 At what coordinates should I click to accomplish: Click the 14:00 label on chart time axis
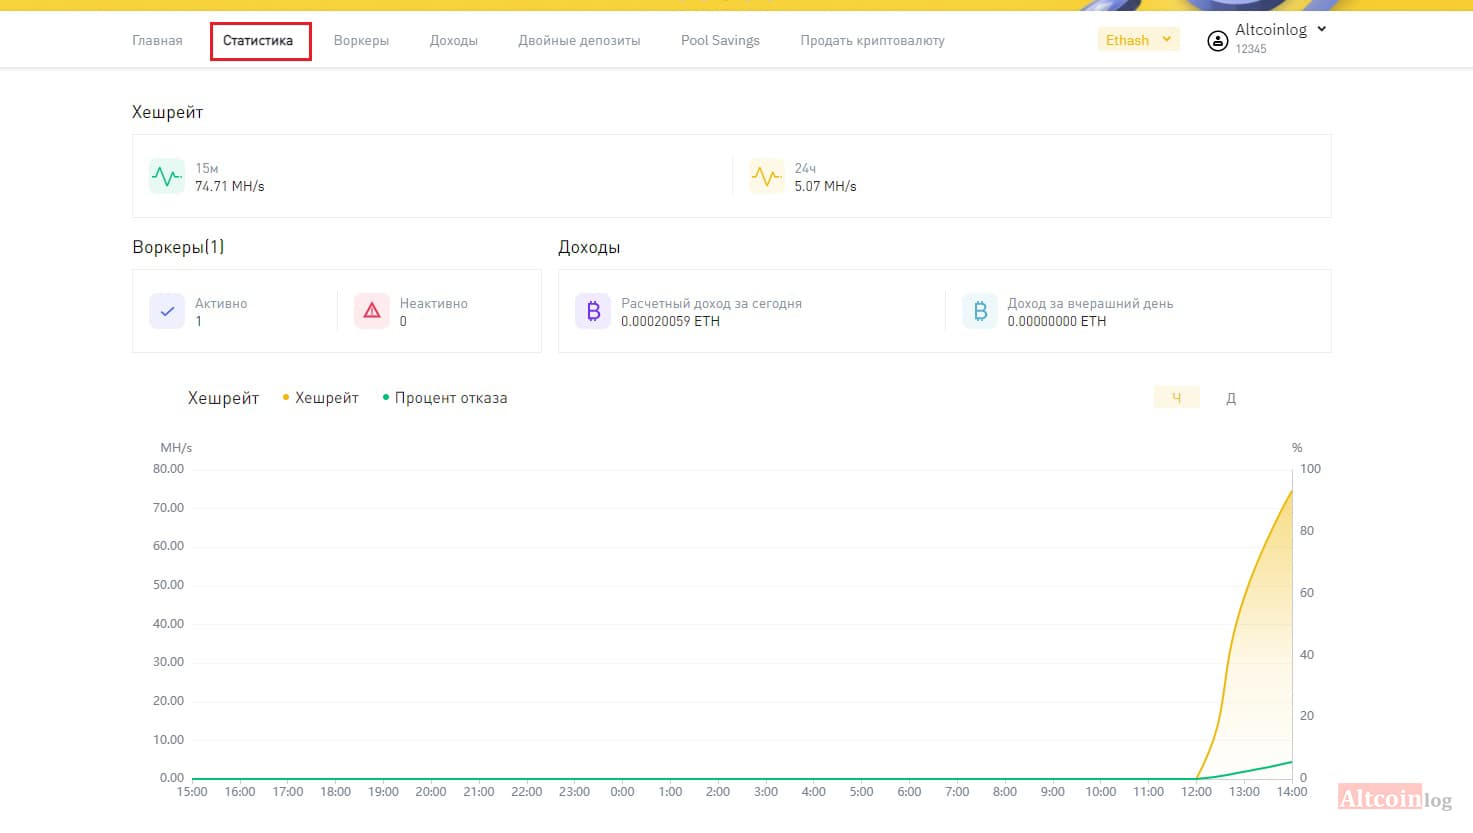1292,792
